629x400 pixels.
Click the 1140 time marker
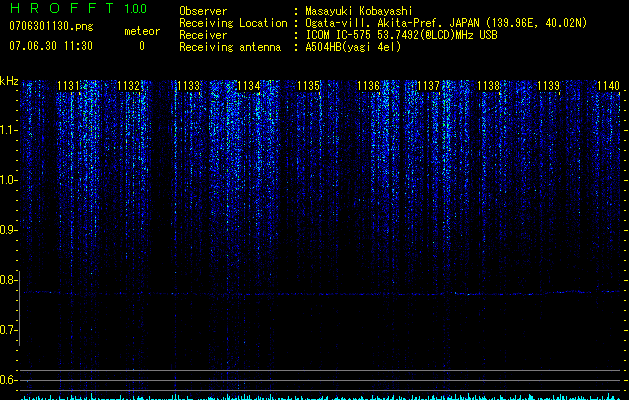point(608,85)
